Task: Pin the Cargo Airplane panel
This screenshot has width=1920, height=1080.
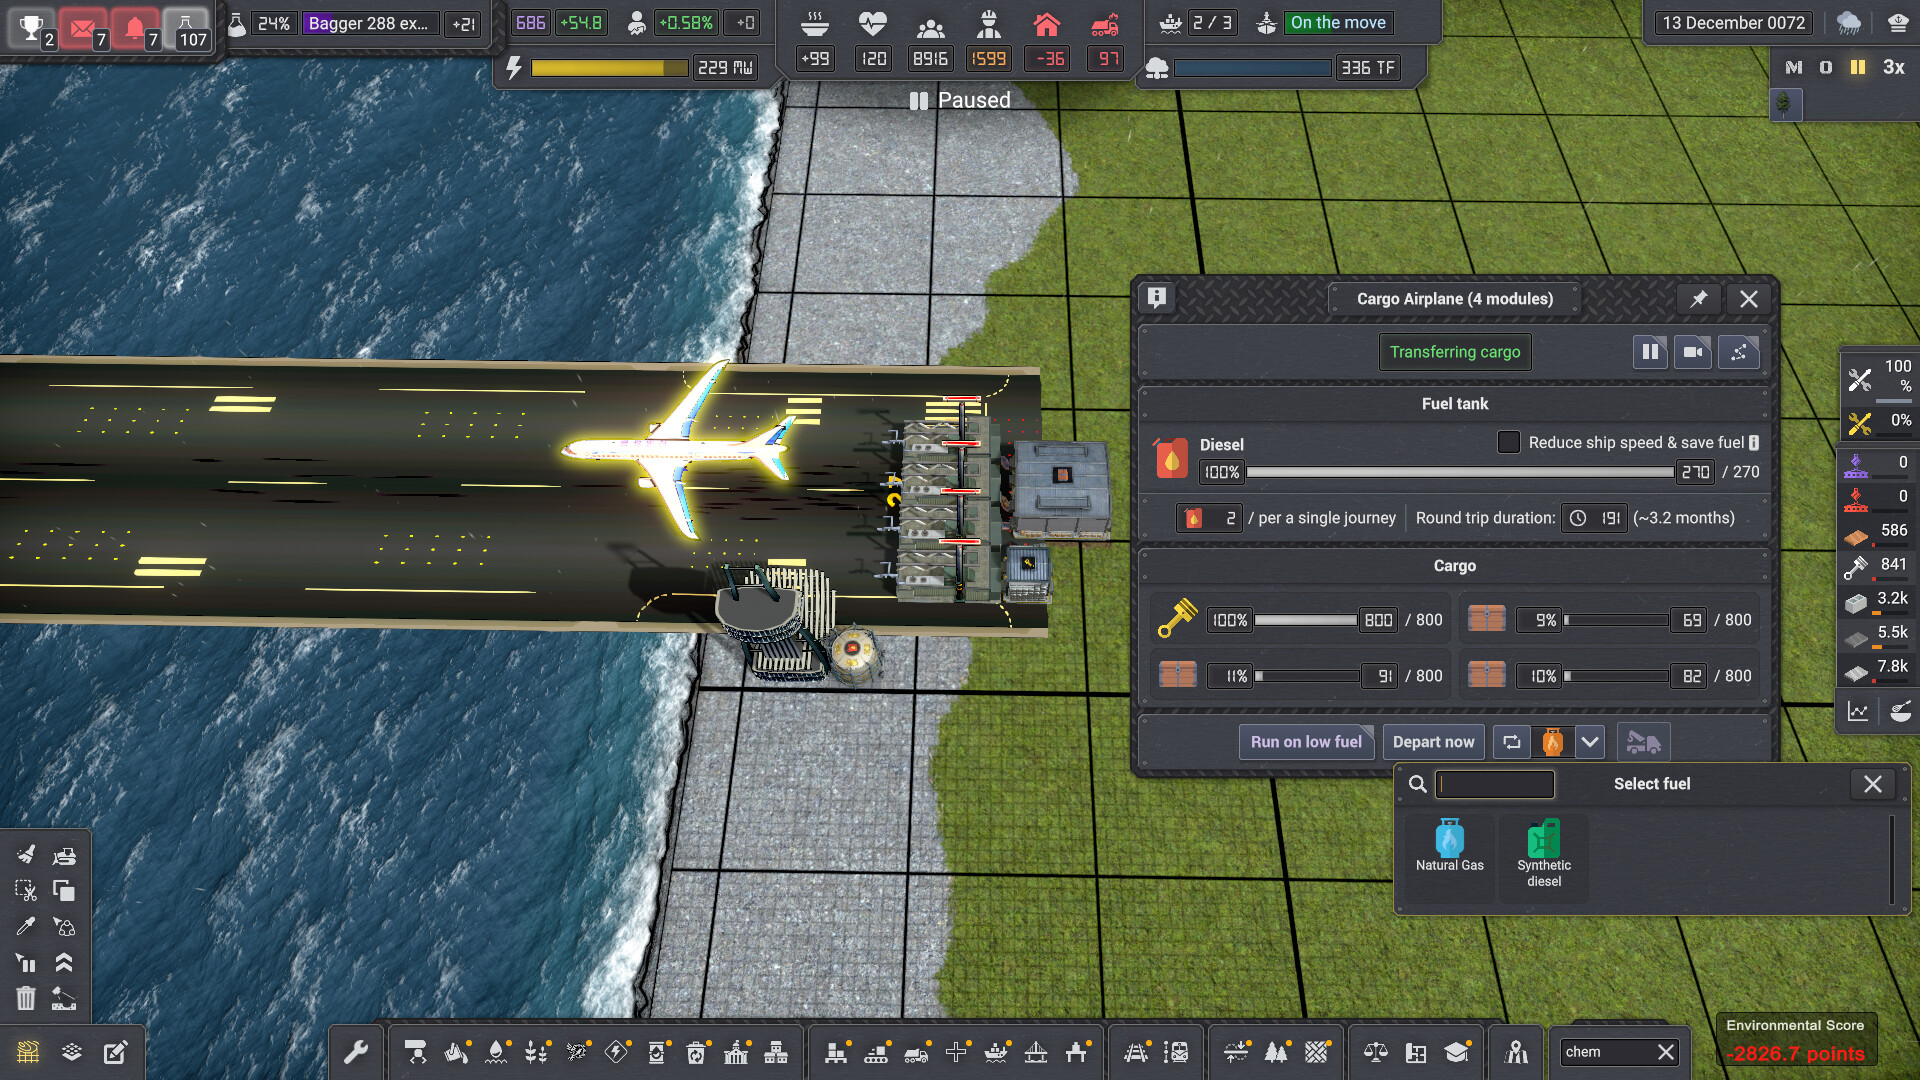Action: tap(1698, 299)
